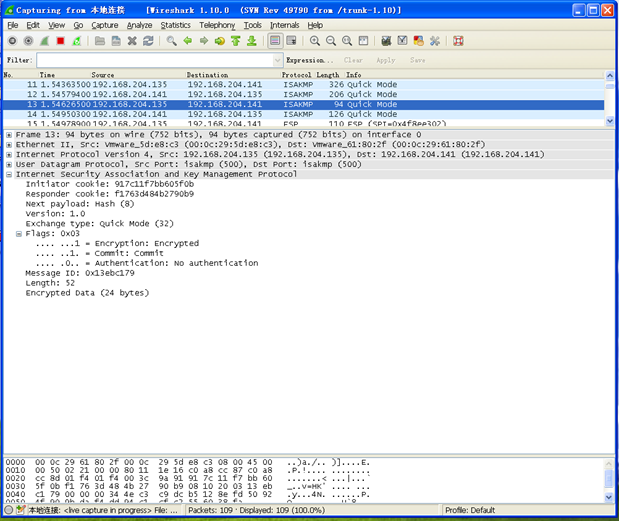
Task: Stop the running live capture
Action: point(61,41)
